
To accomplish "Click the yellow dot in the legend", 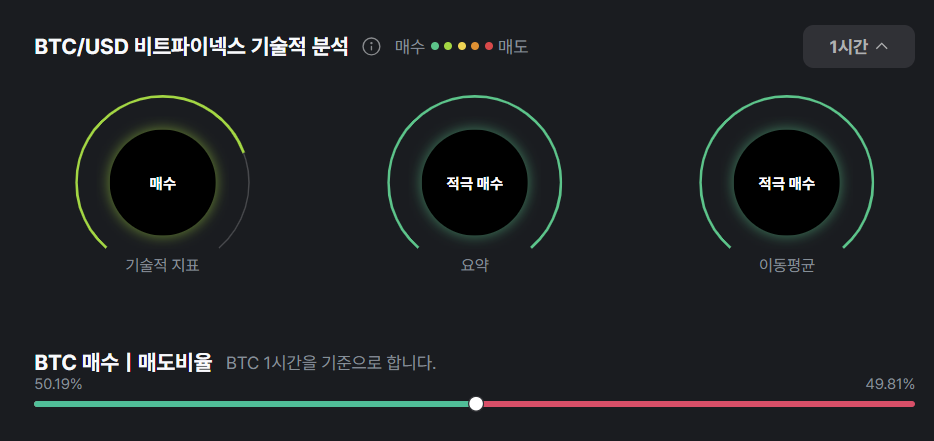I will coord(462,46).
